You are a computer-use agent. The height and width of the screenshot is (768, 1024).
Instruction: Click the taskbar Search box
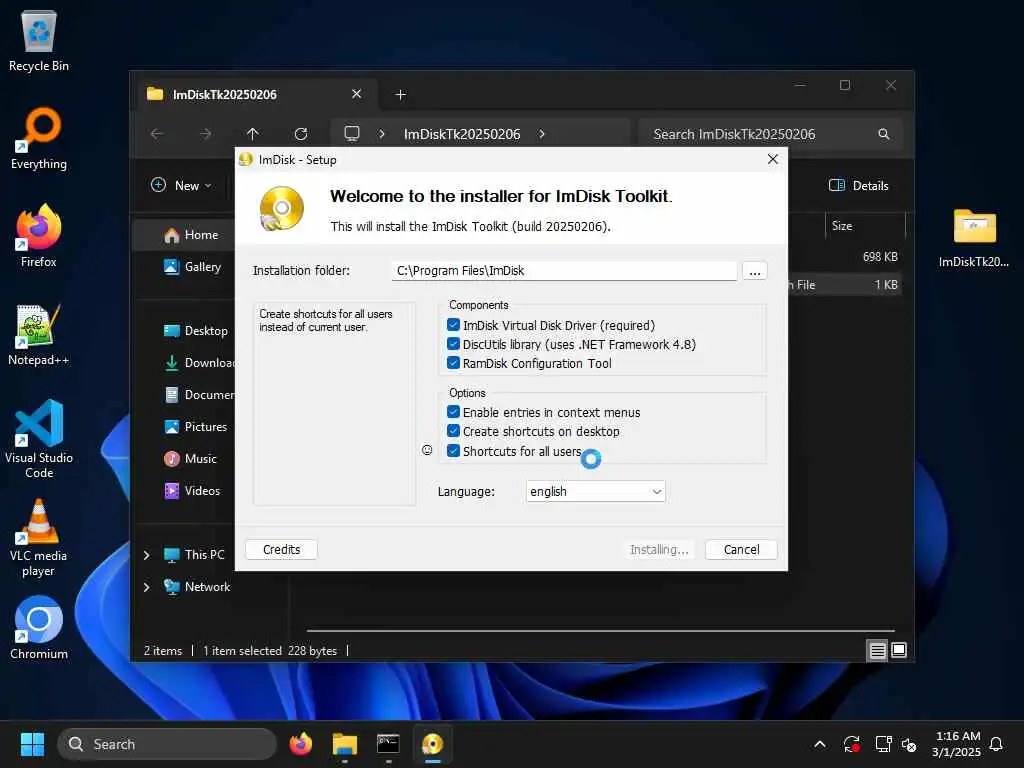coord(167,744)
